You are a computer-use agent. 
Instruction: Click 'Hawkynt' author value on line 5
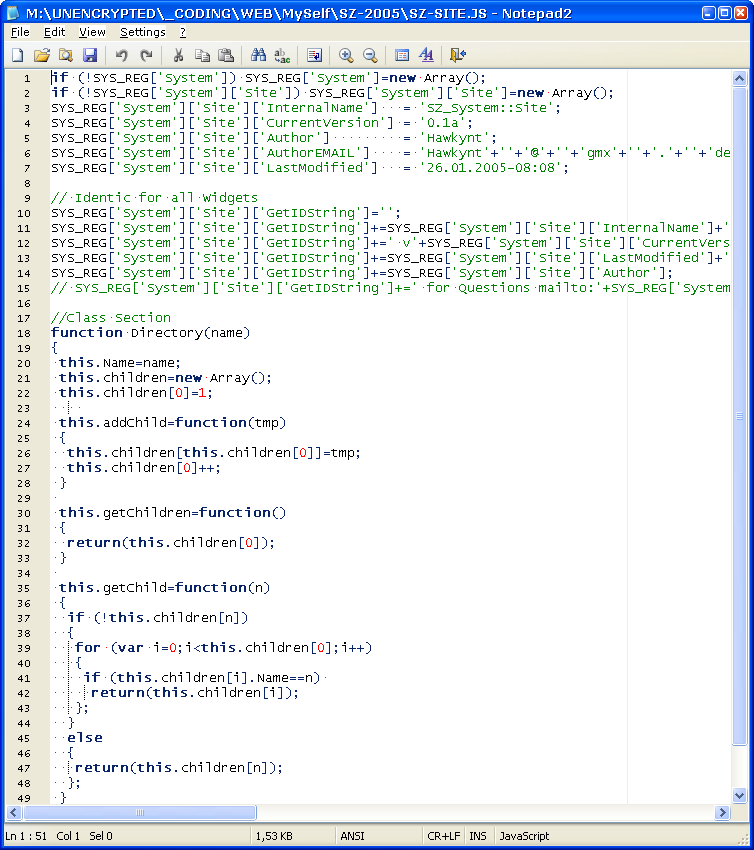point(454,138)
